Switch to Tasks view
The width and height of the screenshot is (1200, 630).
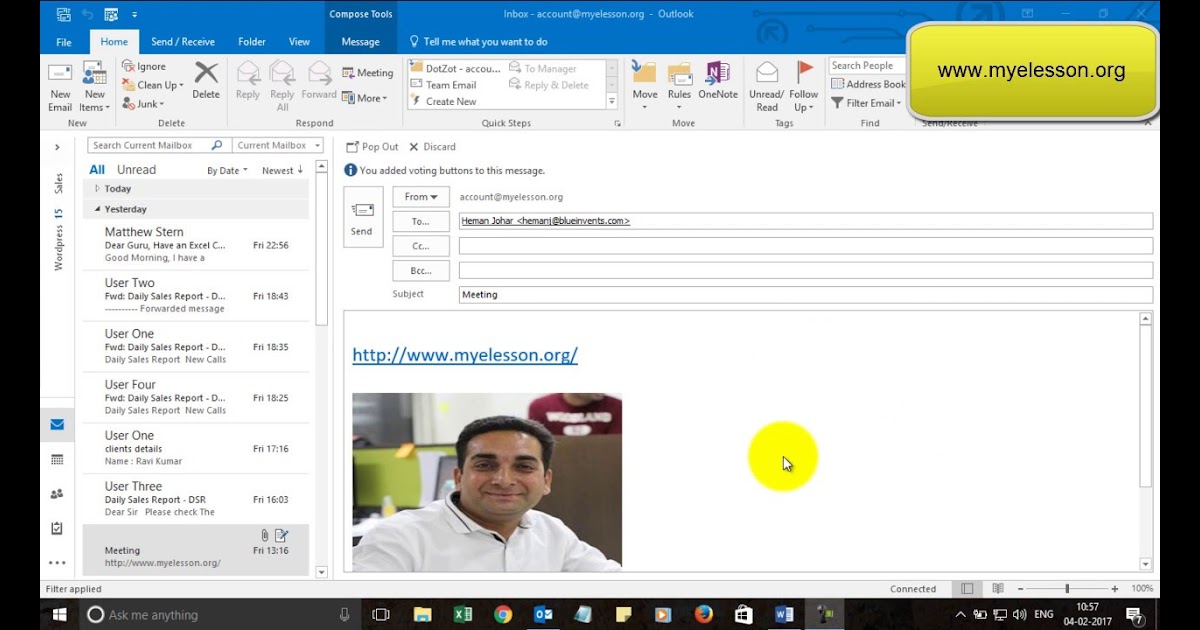(57, 528)
